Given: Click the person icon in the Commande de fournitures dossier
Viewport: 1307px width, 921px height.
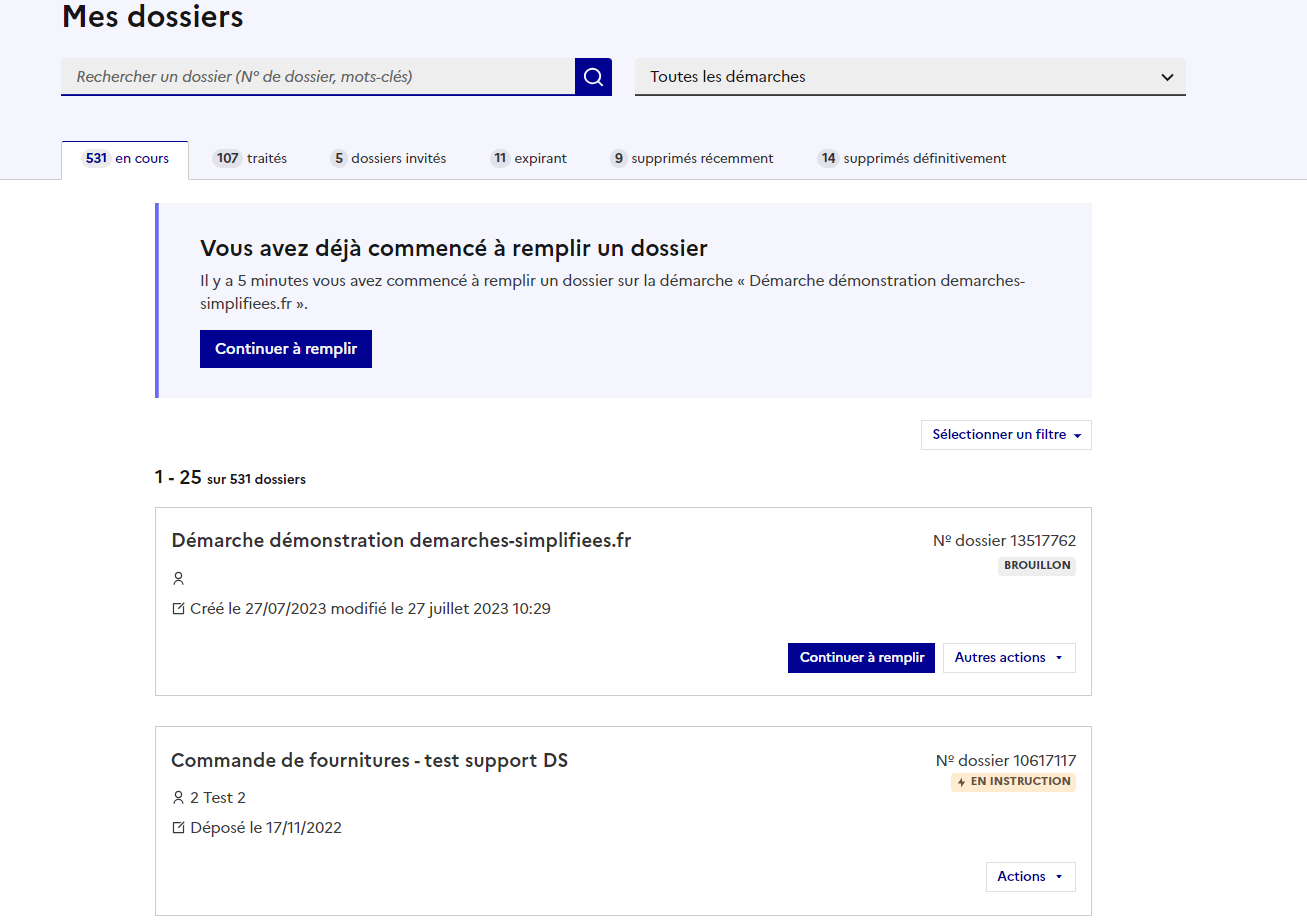Looking at the screenshot, I should 179,798.
